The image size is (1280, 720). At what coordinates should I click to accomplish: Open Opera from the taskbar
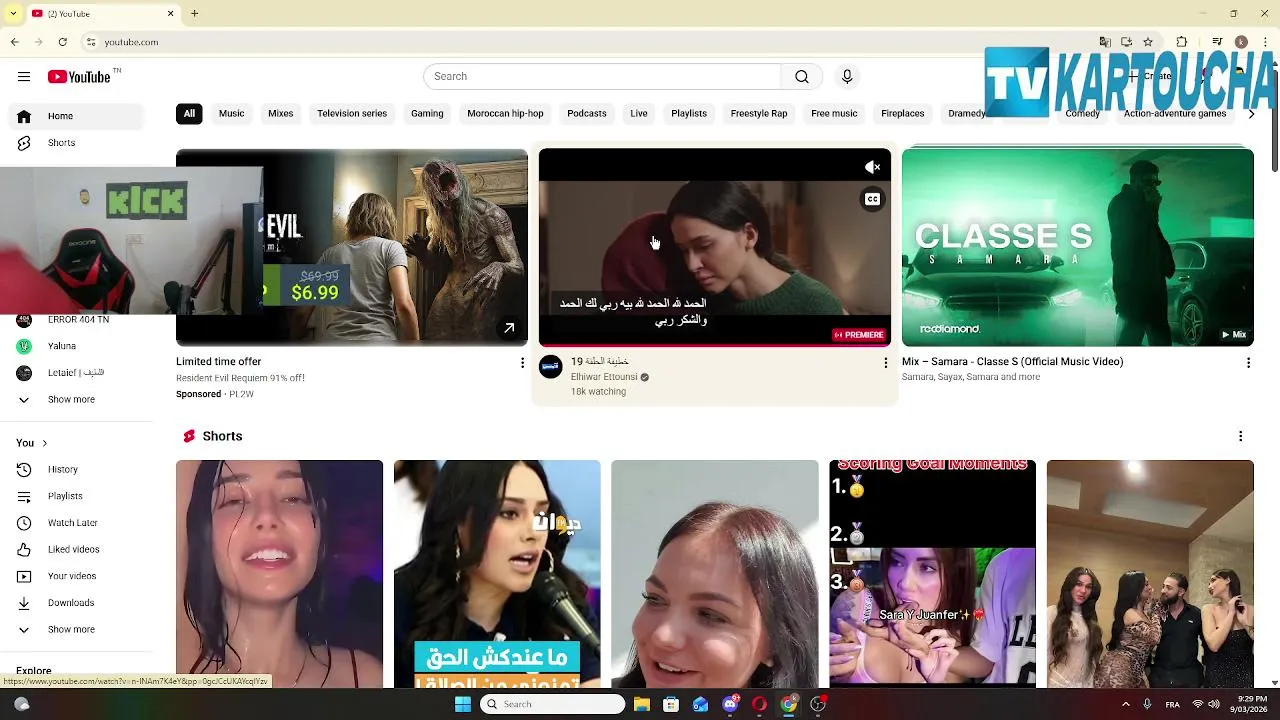pyautogui.click(x=759, y=704)
